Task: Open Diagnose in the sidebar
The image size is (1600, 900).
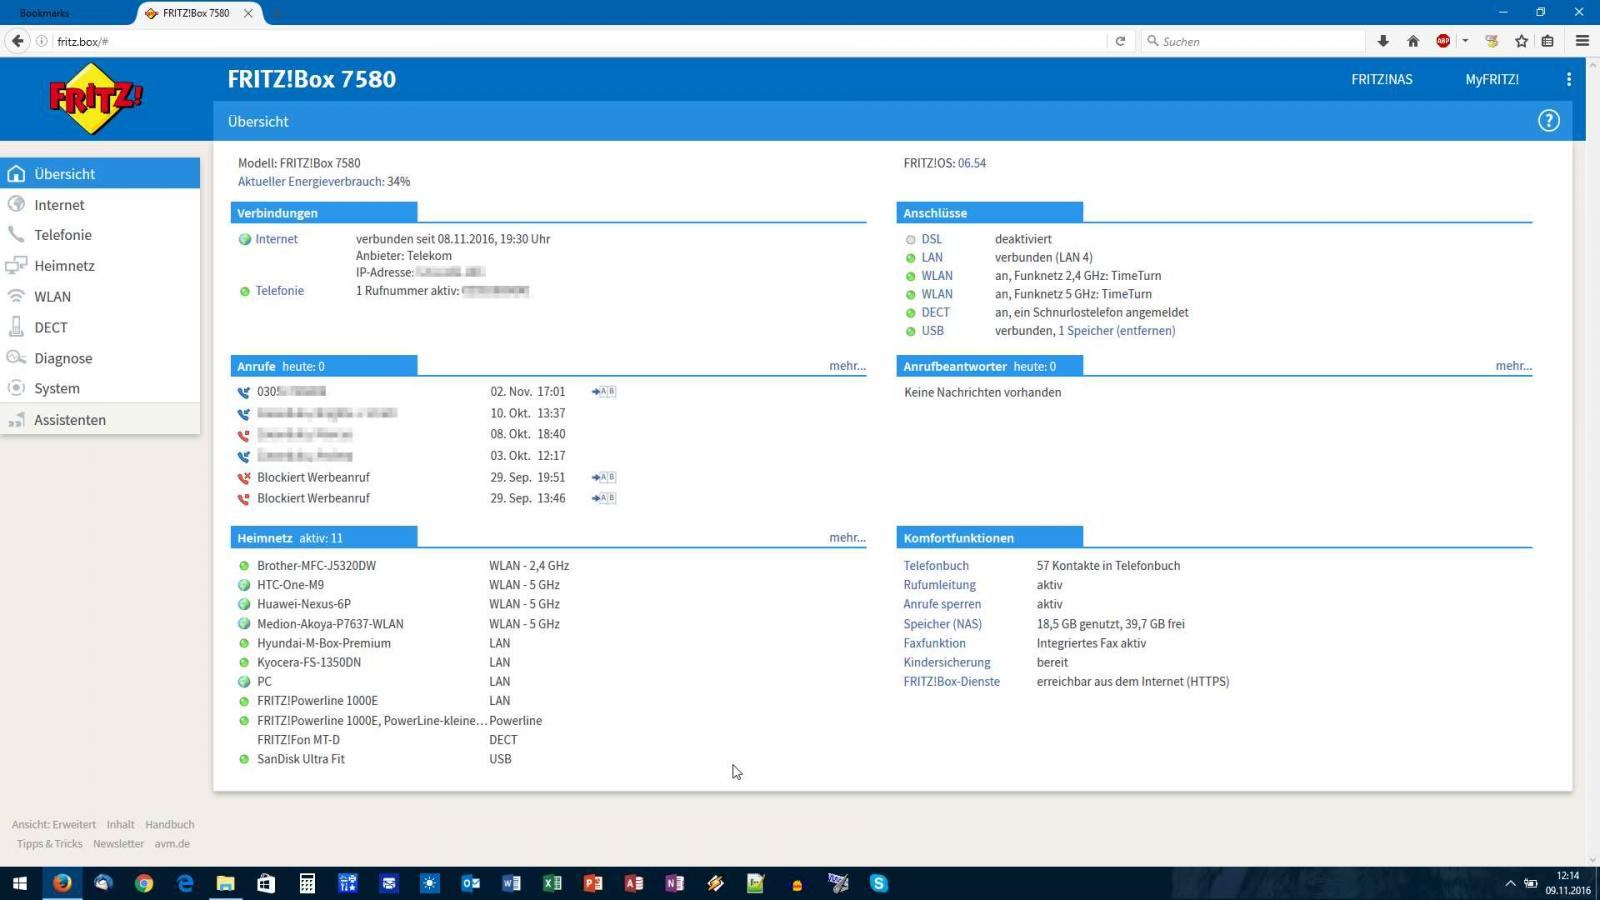Action: 100,358
